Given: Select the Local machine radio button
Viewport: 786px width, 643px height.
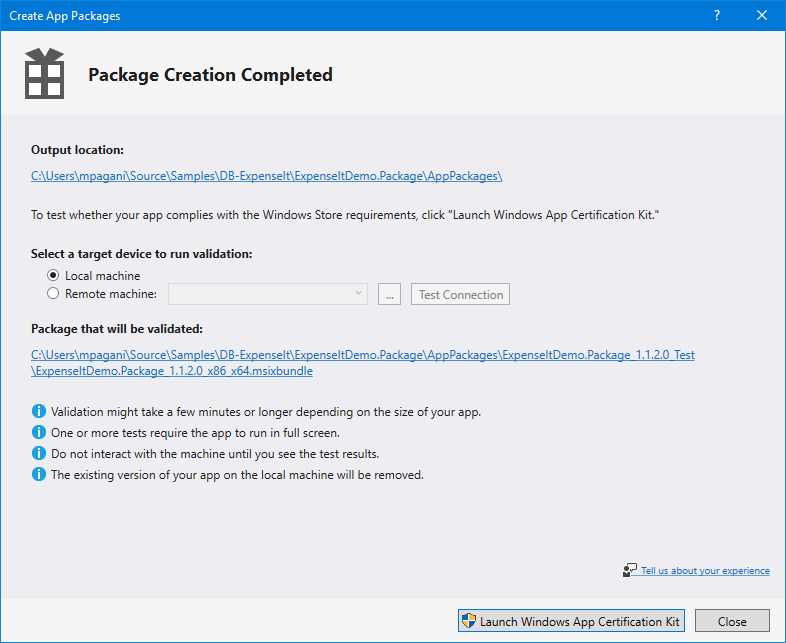Looking at the screenshot, I should click(x=53, y=275).
